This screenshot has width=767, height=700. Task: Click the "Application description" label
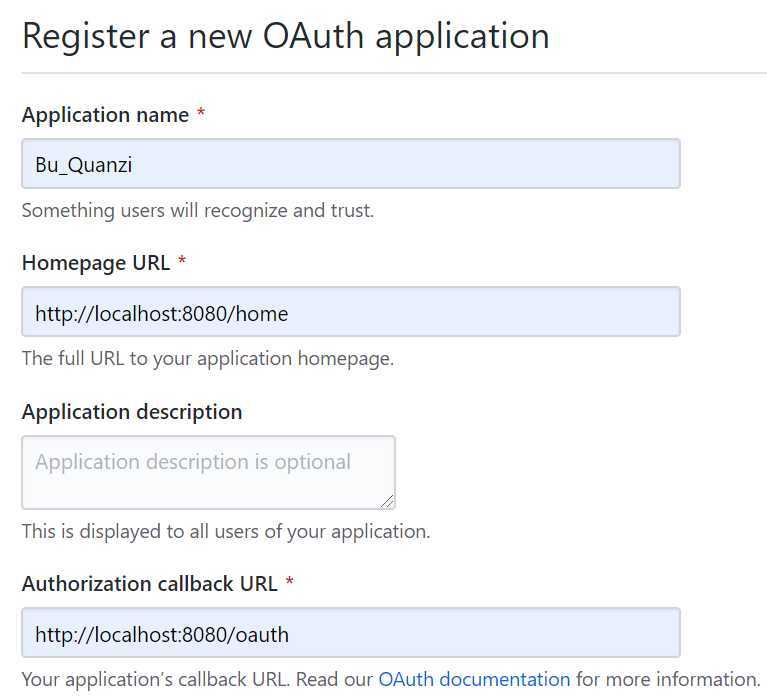(x=132, y=412)
